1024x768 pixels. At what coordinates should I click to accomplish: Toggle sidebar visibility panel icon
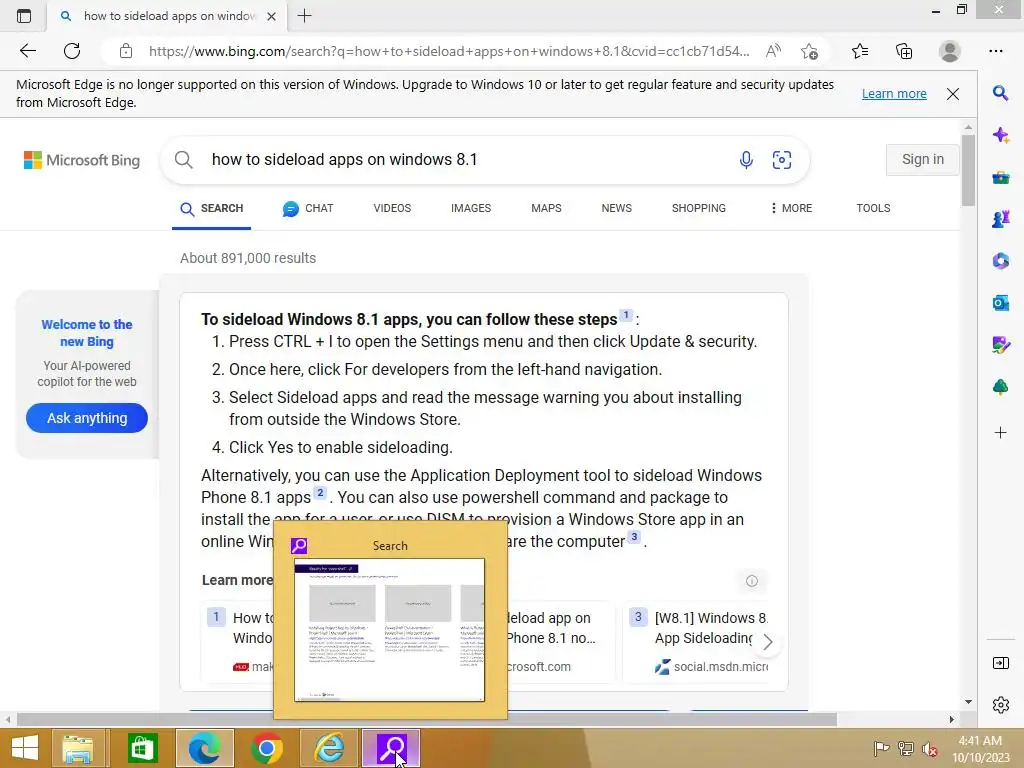(1000, 664)
